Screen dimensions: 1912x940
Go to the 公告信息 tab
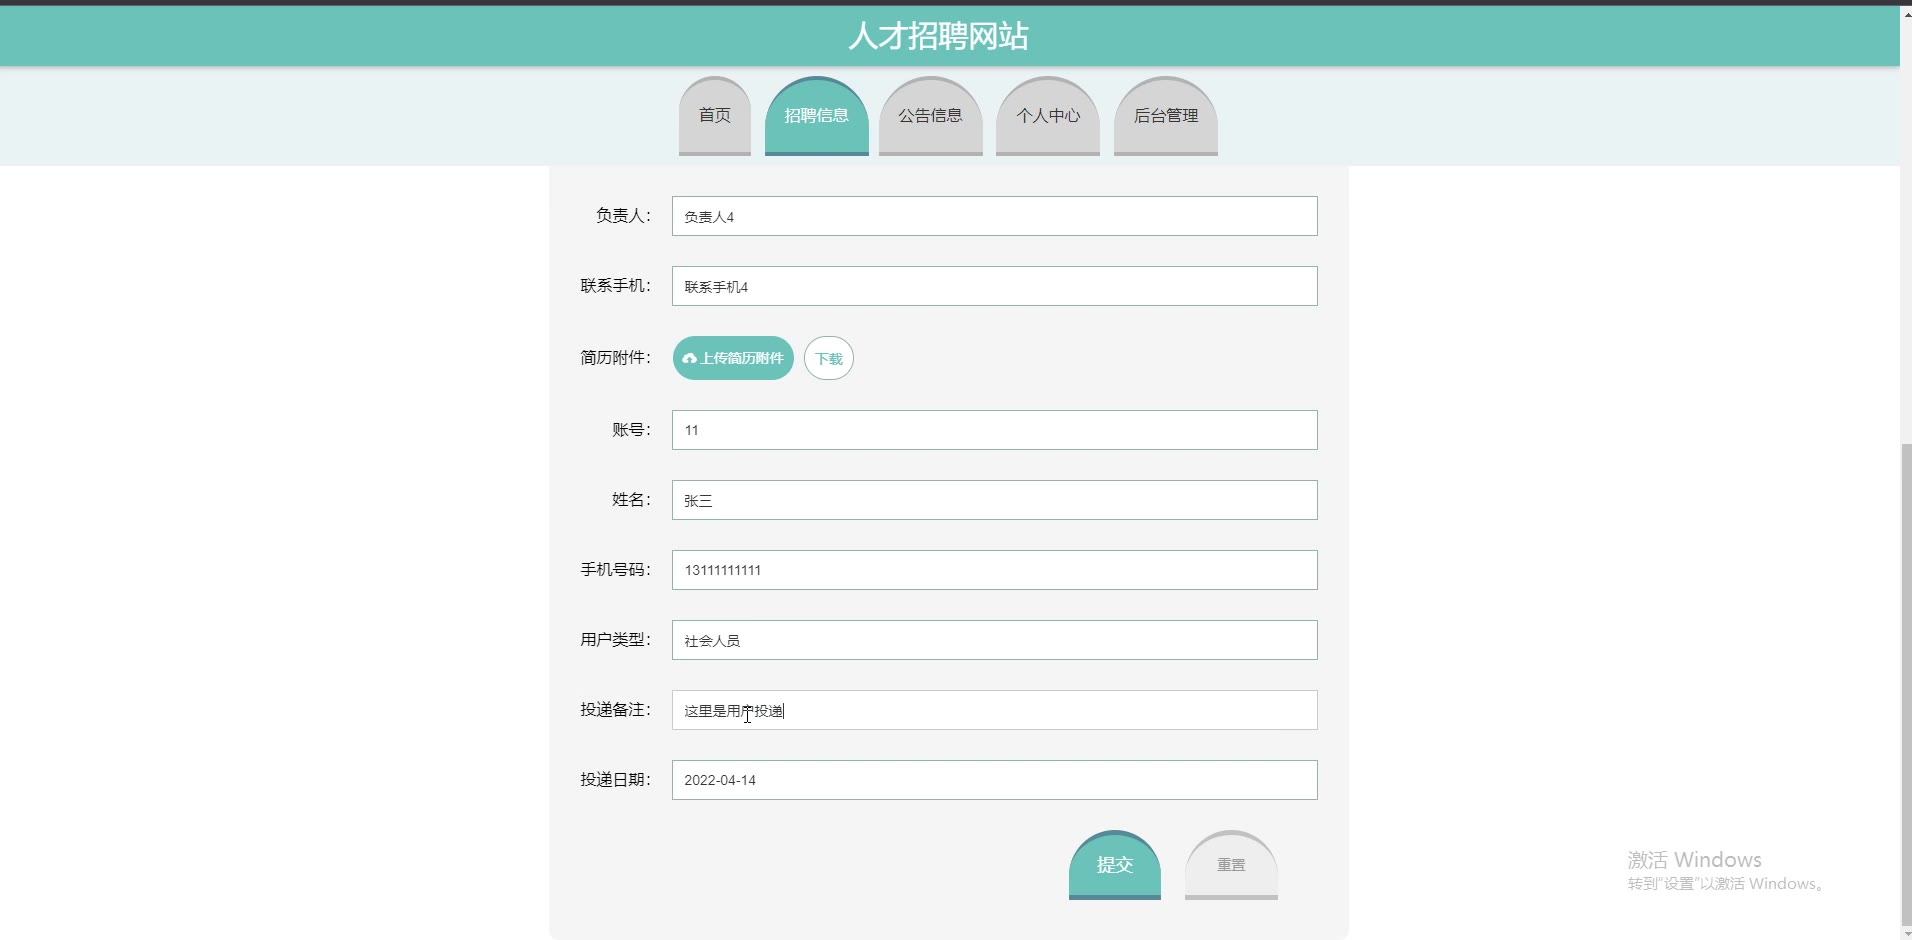[x=930, y=116]
